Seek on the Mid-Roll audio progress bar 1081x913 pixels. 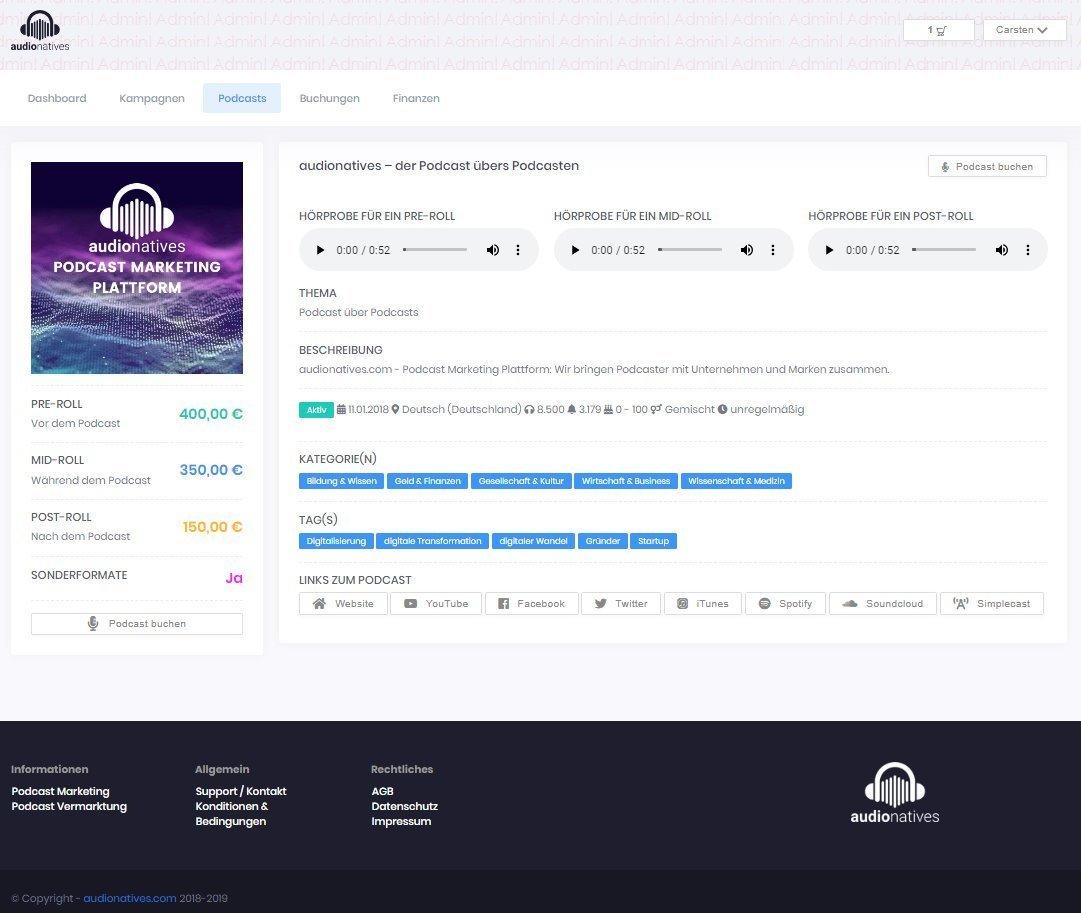point(690,250)
